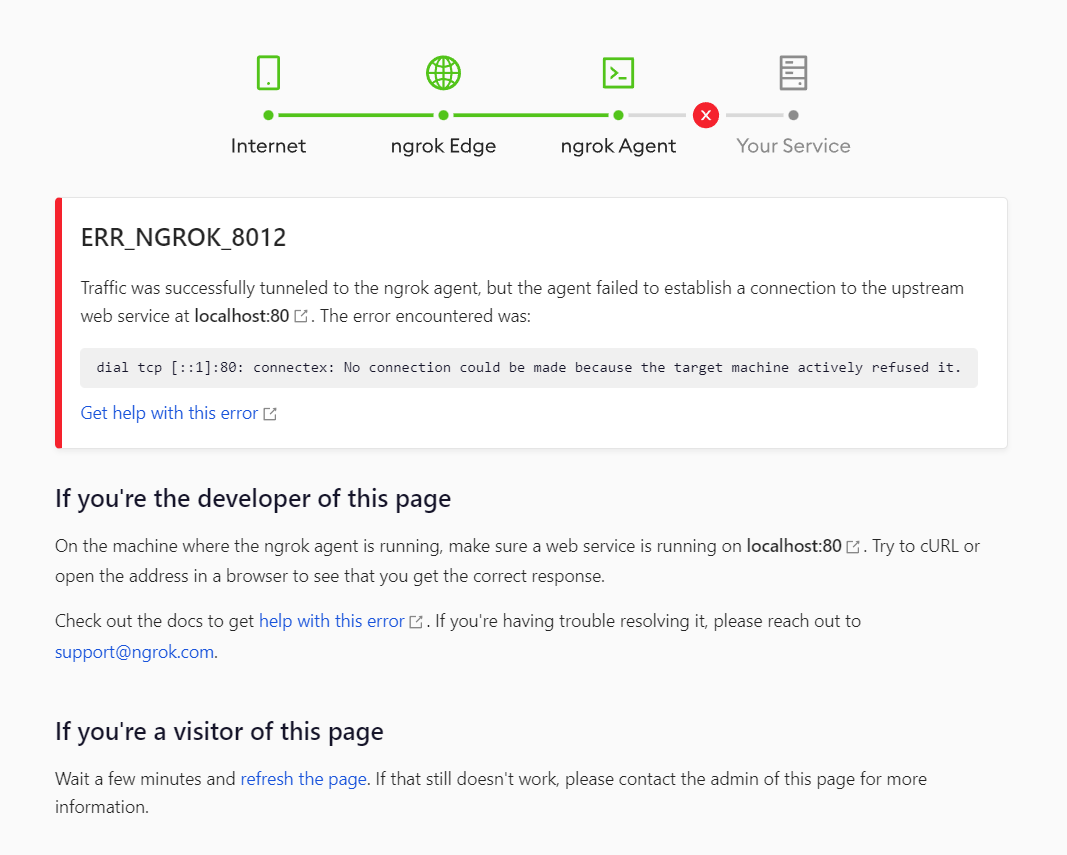Click the support@ngrok.com email link
The height and width of the screenshot is (855, 1067).
[x=134, y=652]
